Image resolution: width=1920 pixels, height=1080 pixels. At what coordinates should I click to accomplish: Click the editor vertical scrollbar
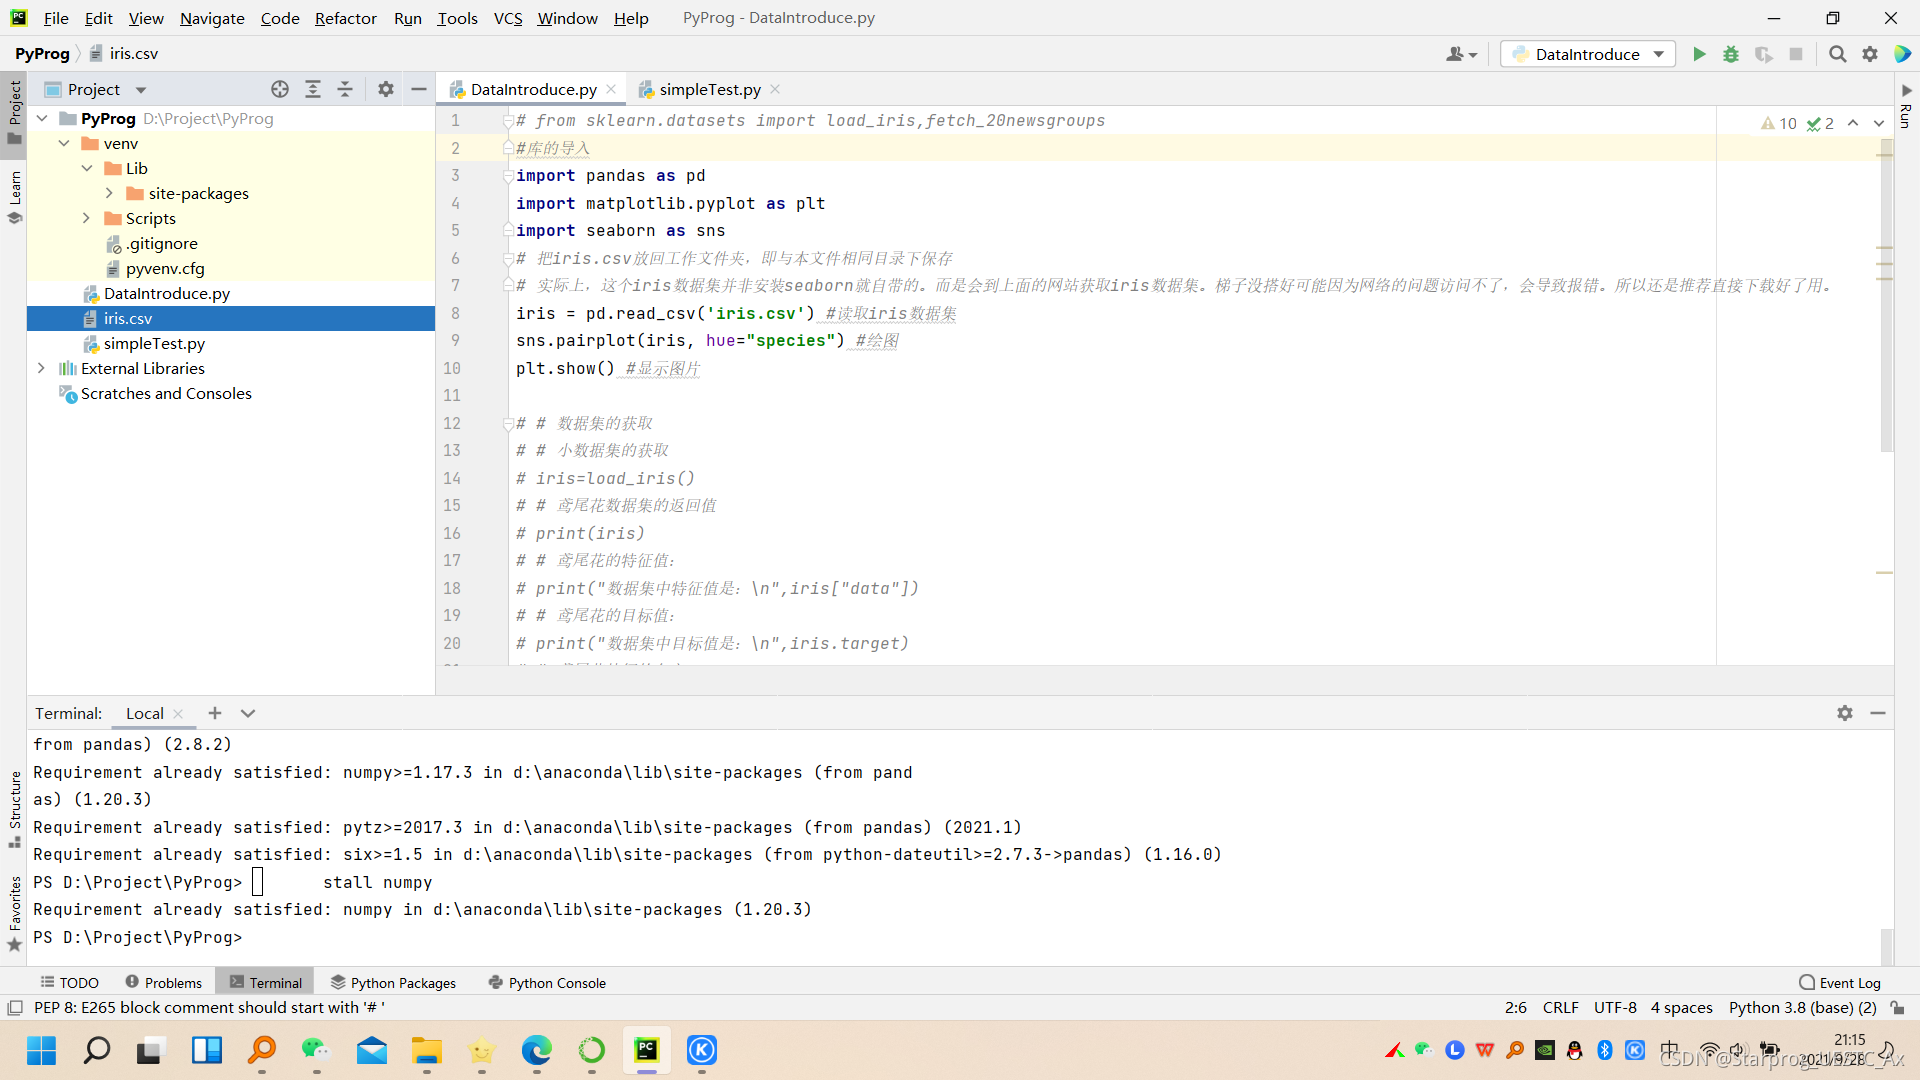(1886, 300)
